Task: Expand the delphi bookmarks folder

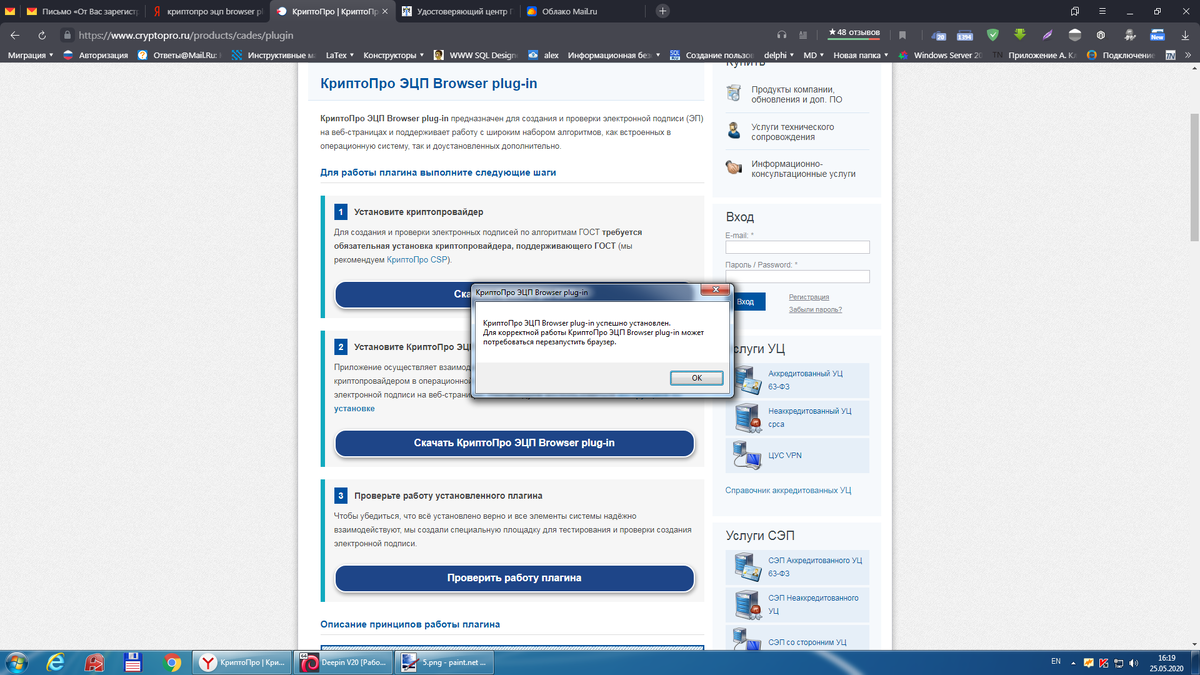Action: click(778, 55)
